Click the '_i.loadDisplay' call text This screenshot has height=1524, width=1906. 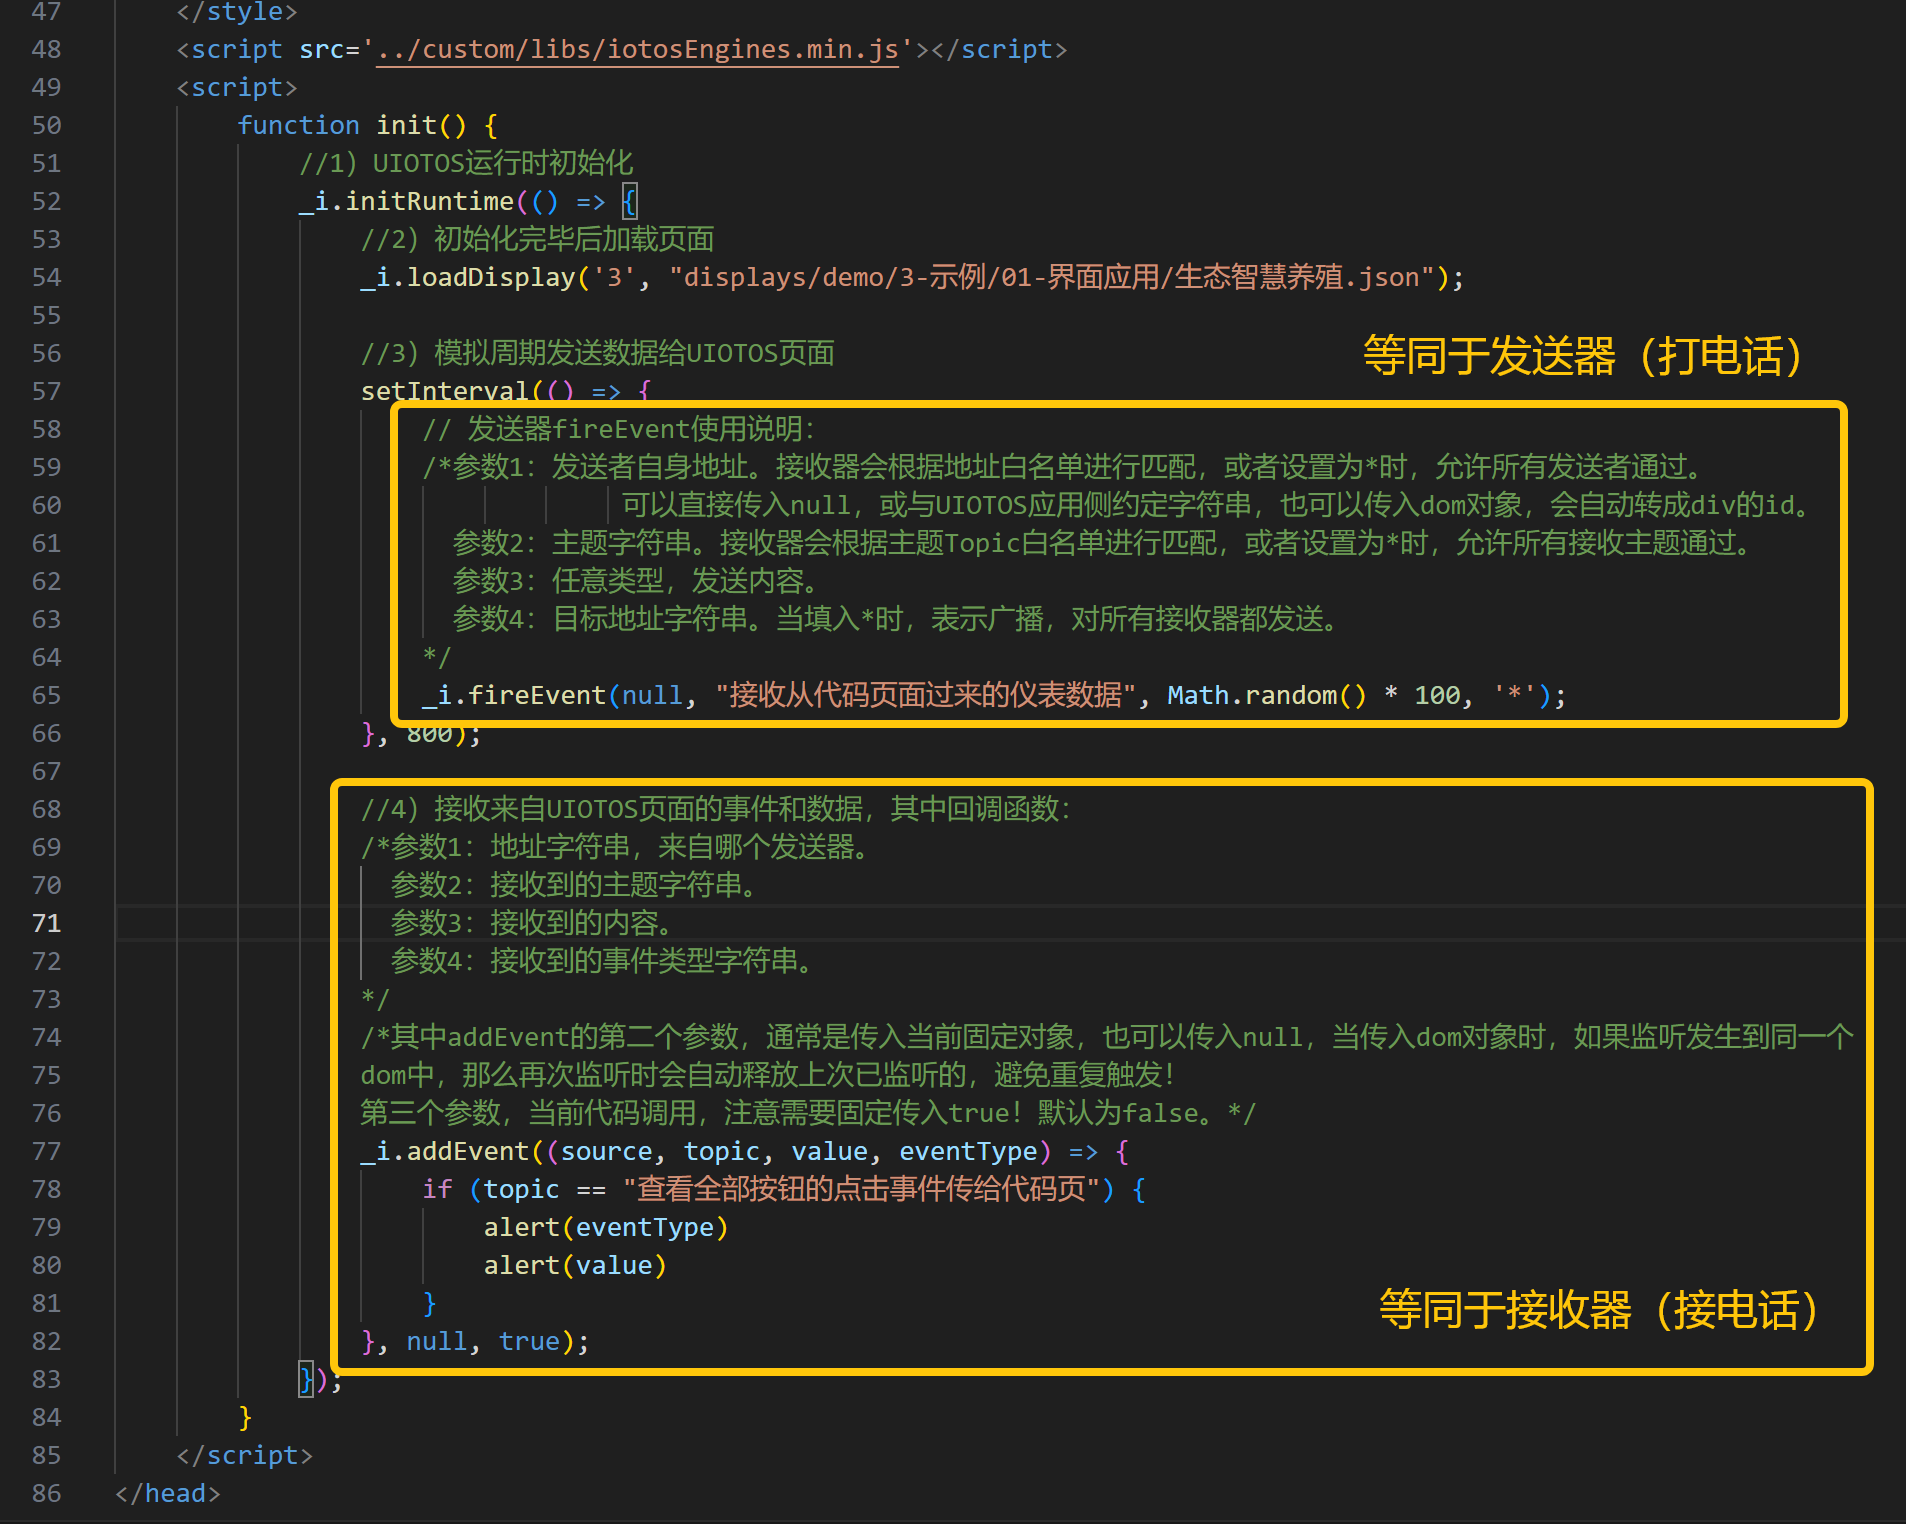(x=468, y=277)
